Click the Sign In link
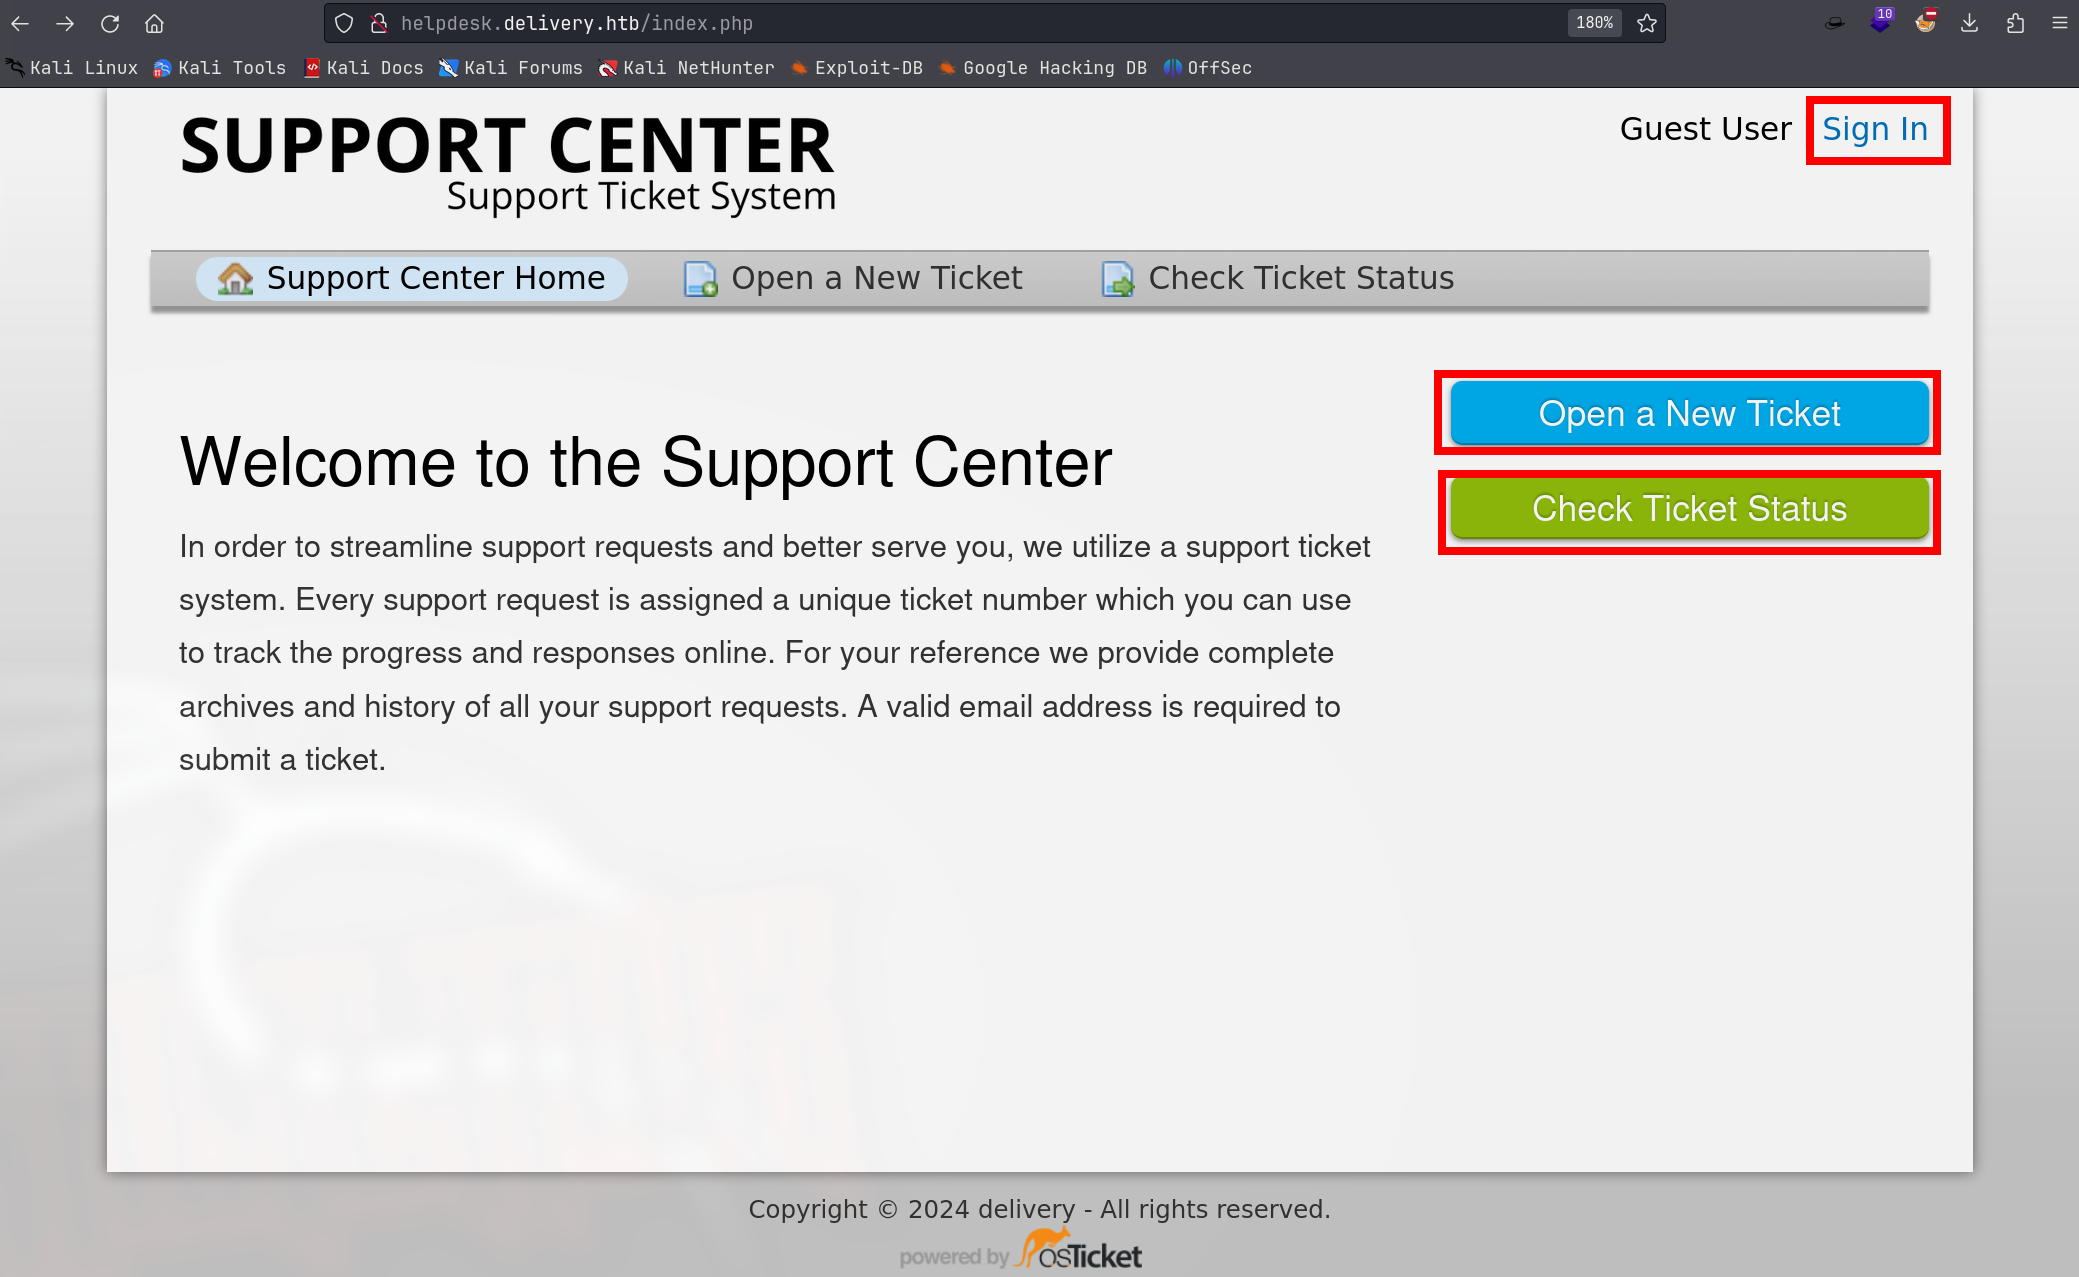2079x1277 pixels. tap(1875, 129)
